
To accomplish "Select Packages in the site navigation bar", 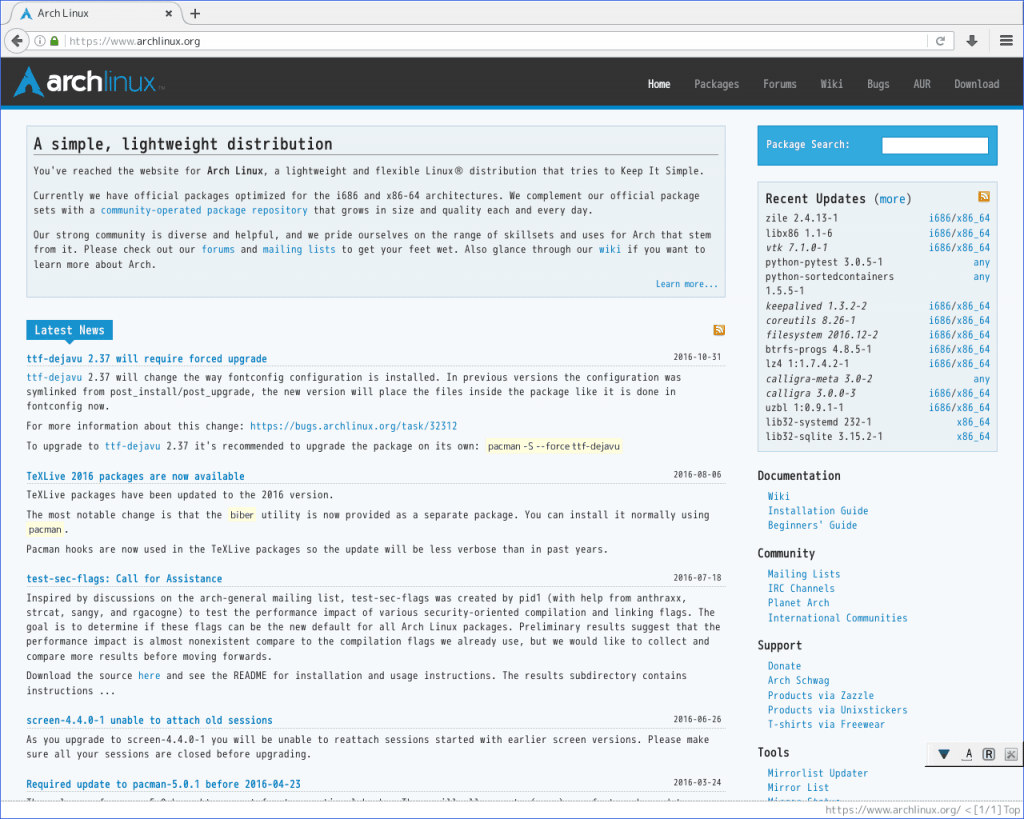I will 716,84.
